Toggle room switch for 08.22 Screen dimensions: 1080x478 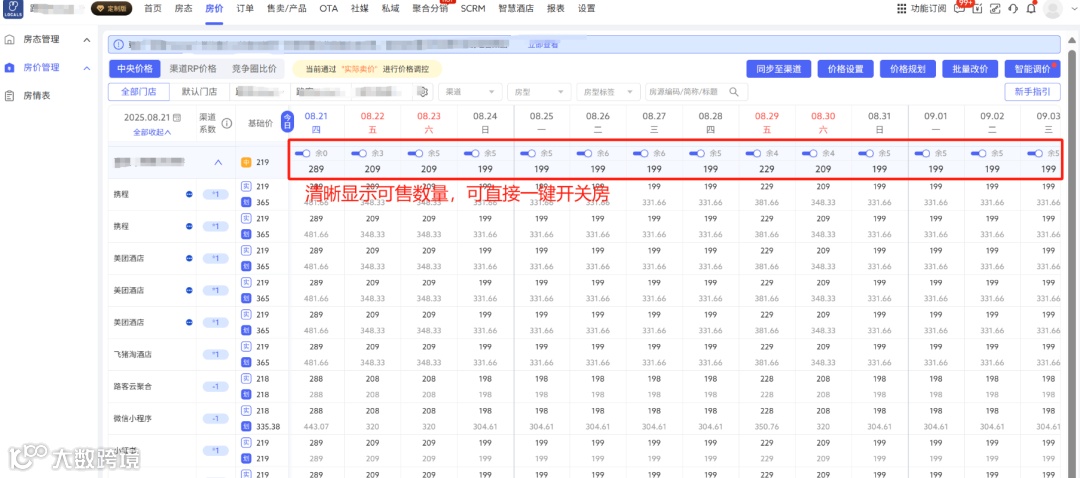click(x=359, y=153)
